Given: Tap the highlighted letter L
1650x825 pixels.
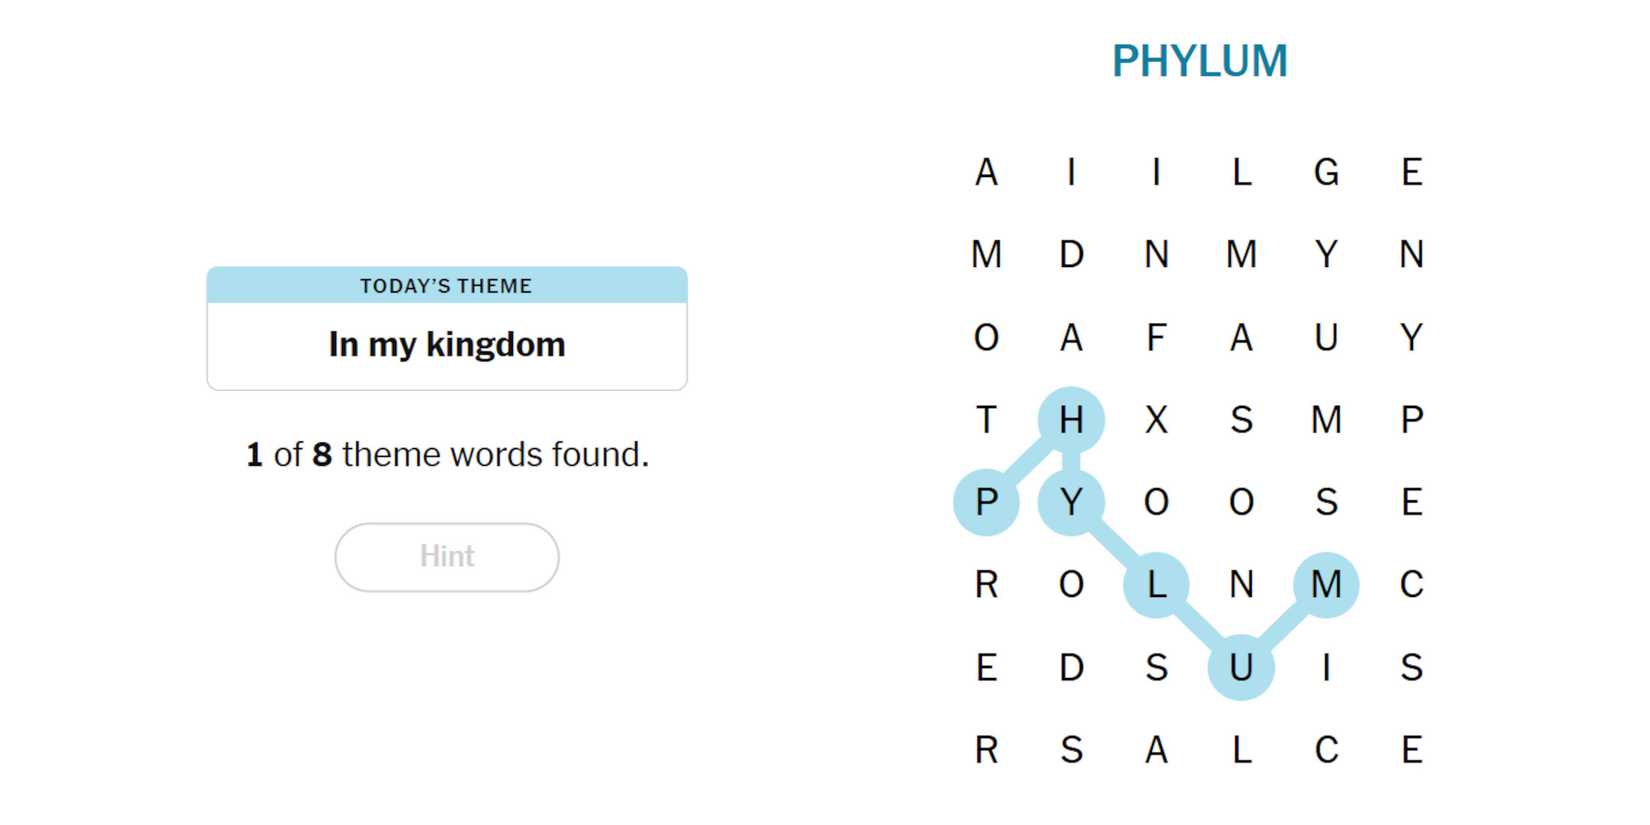Looking at the screenshot, I should pos(1156,585).
